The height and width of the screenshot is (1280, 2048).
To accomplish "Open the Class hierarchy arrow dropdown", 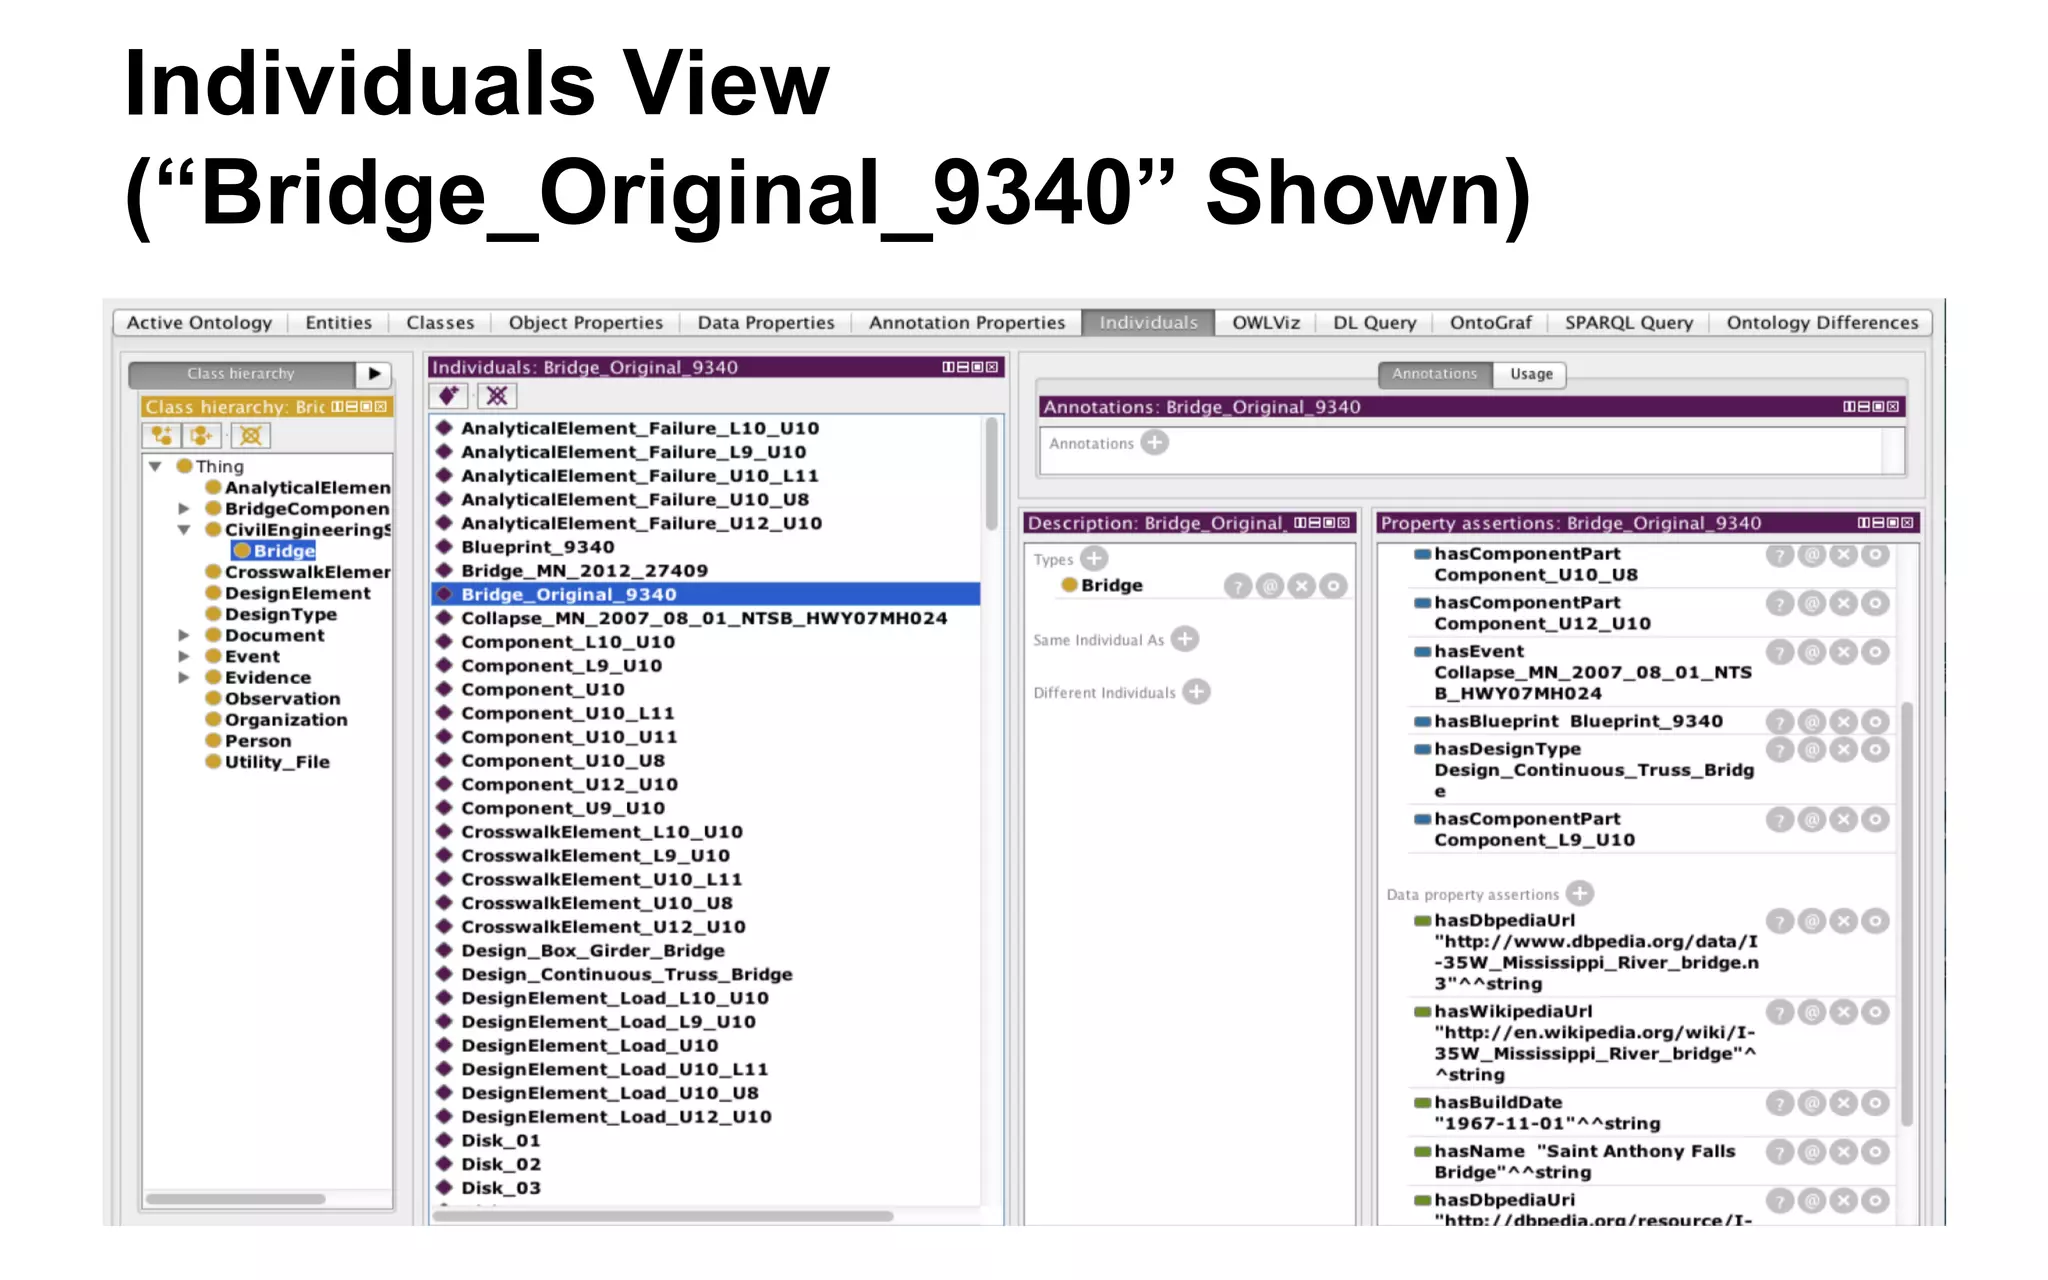I will [374, 374].
